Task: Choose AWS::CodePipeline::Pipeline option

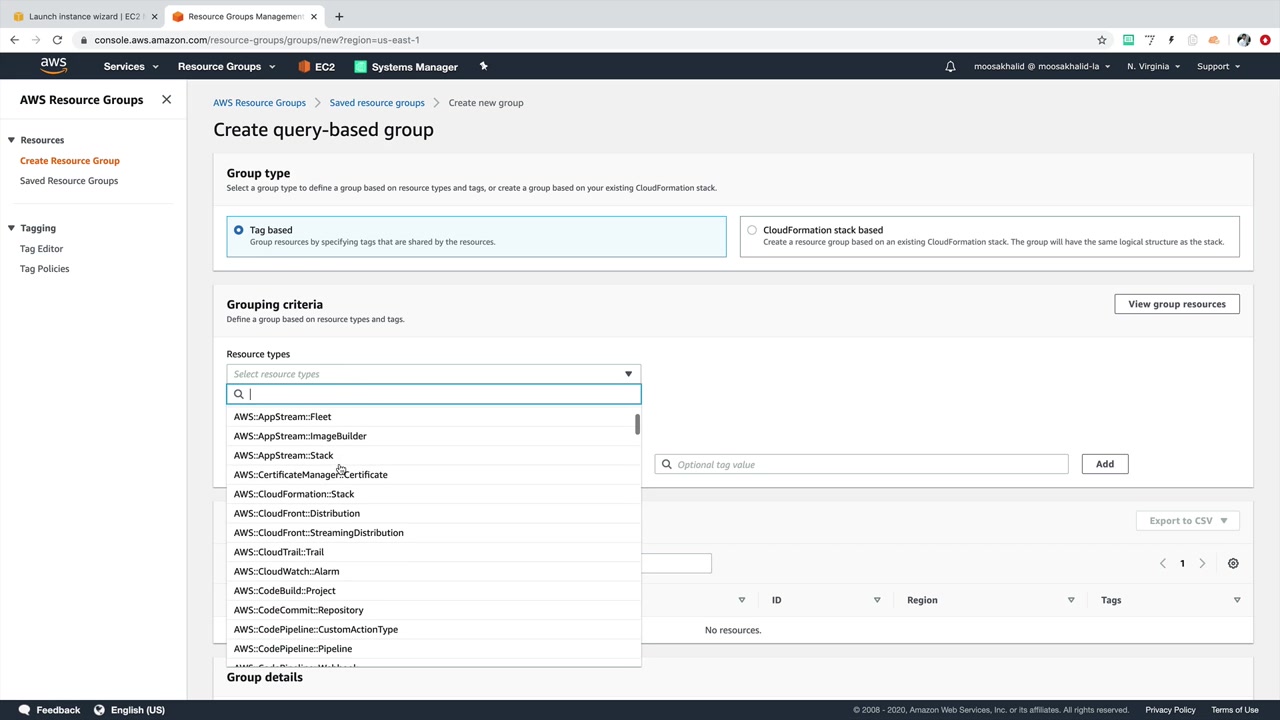Action: (x=433, y=649)
